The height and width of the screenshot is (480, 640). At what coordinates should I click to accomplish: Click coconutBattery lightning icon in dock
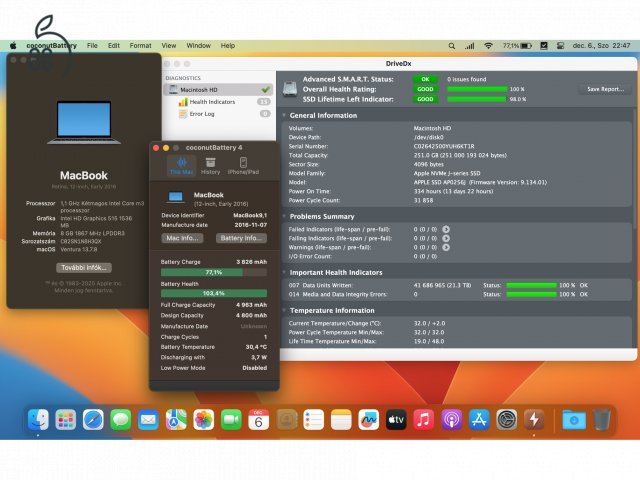point(534,420)
